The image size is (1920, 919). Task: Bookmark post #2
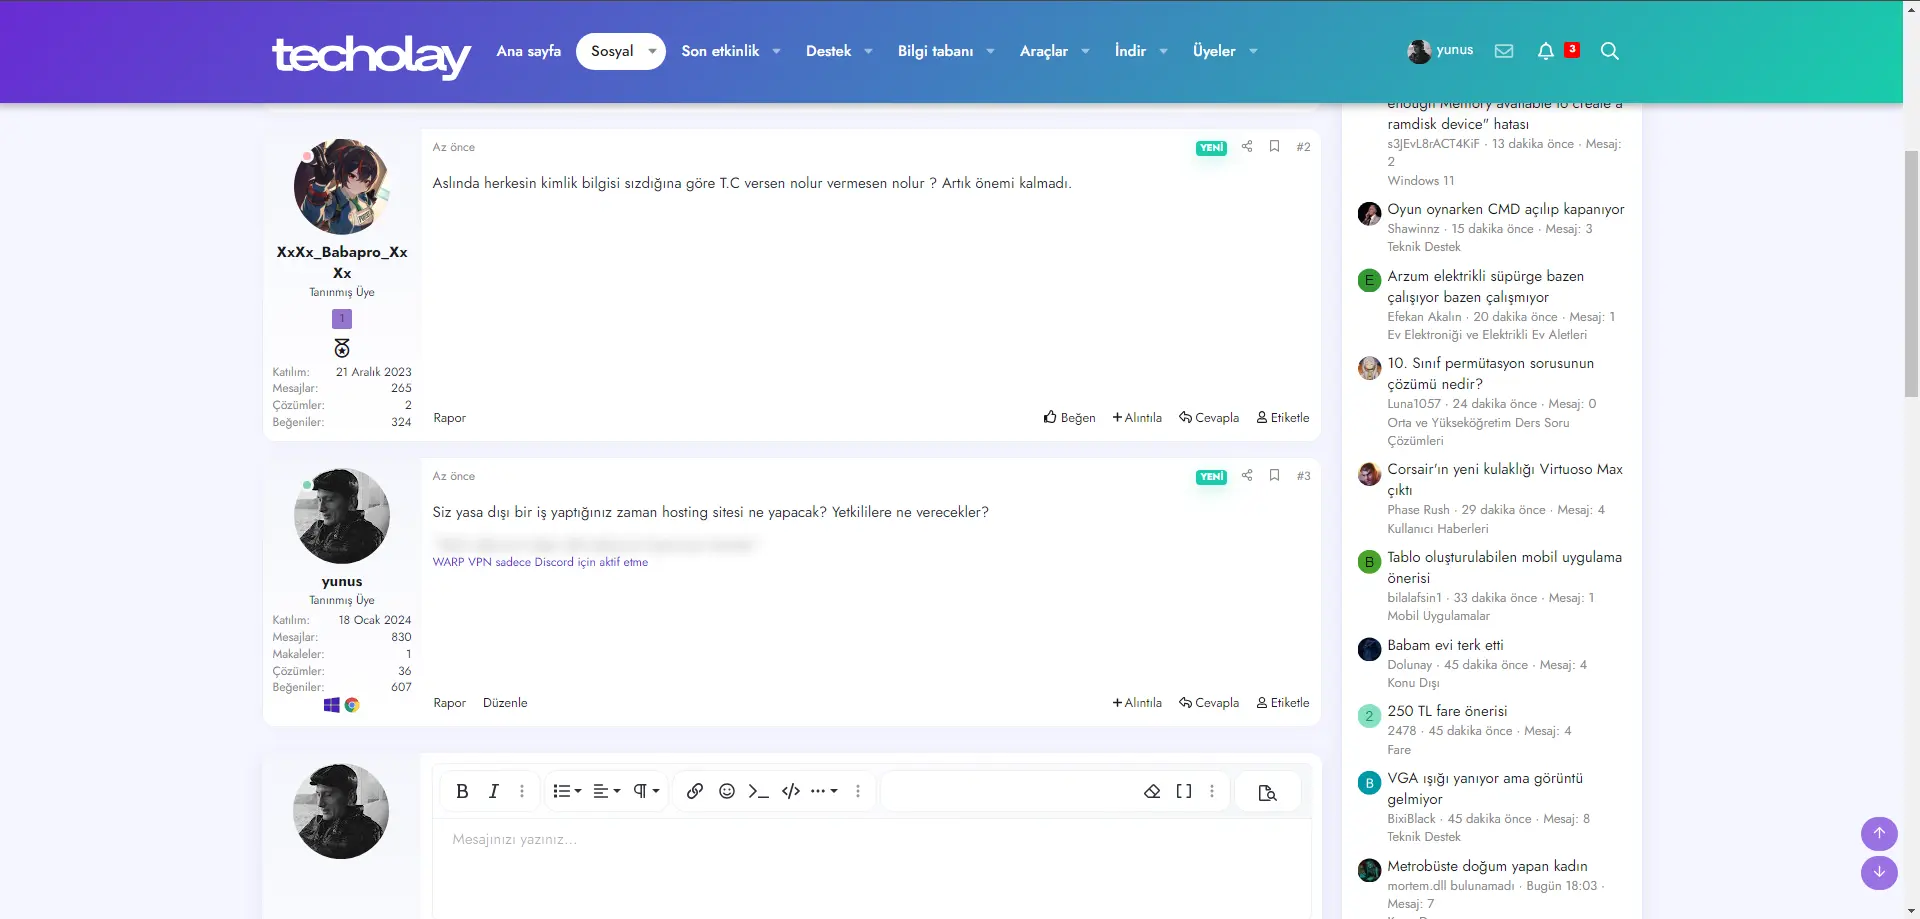(x=1275, y=146)
